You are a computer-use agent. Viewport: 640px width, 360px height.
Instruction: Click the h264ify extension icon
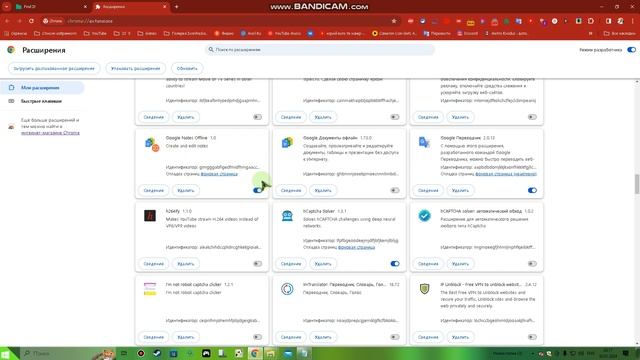pyautogui.click(x=150, y=216)
